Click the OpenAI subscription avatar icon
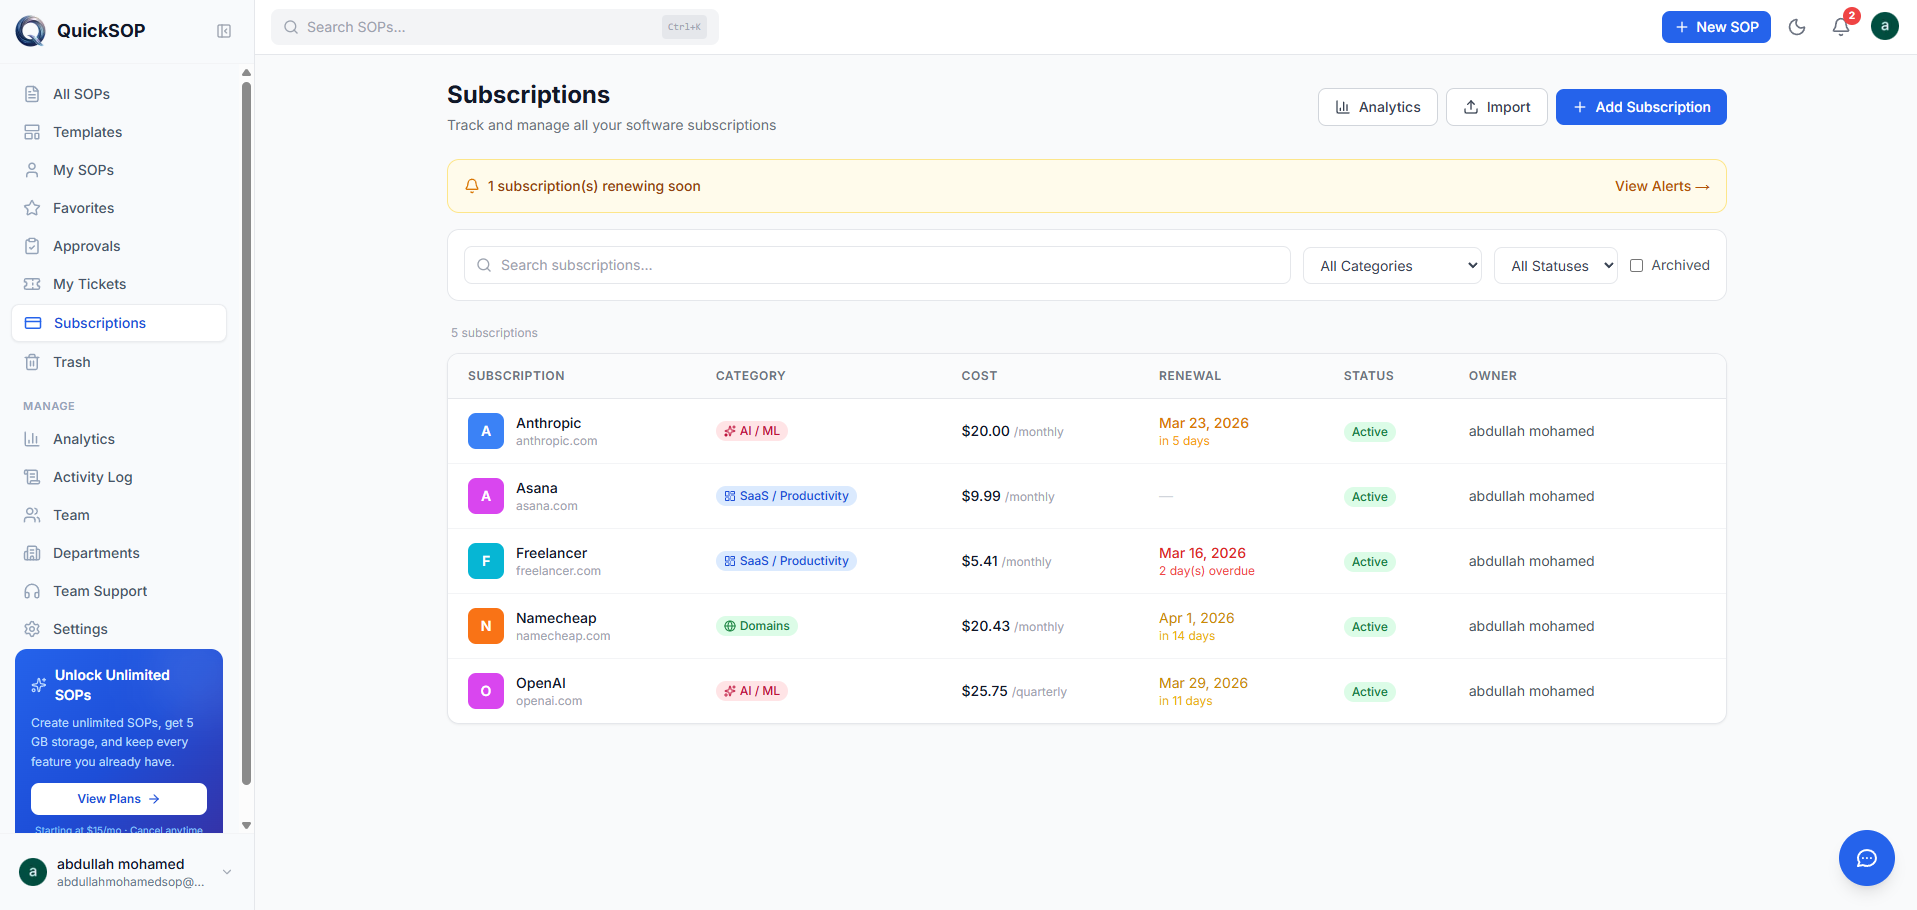Image resolution: width=1917 pixels, height=910 pixels. 486,691
